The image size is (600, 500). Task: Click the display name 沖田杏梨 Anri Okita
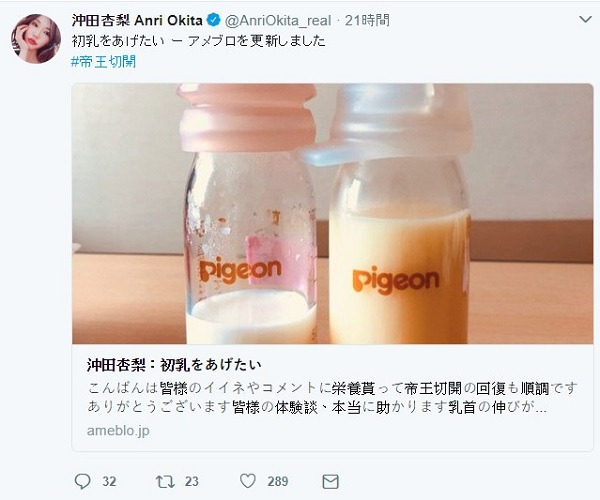pyautogui.click(x=137, y=20)
